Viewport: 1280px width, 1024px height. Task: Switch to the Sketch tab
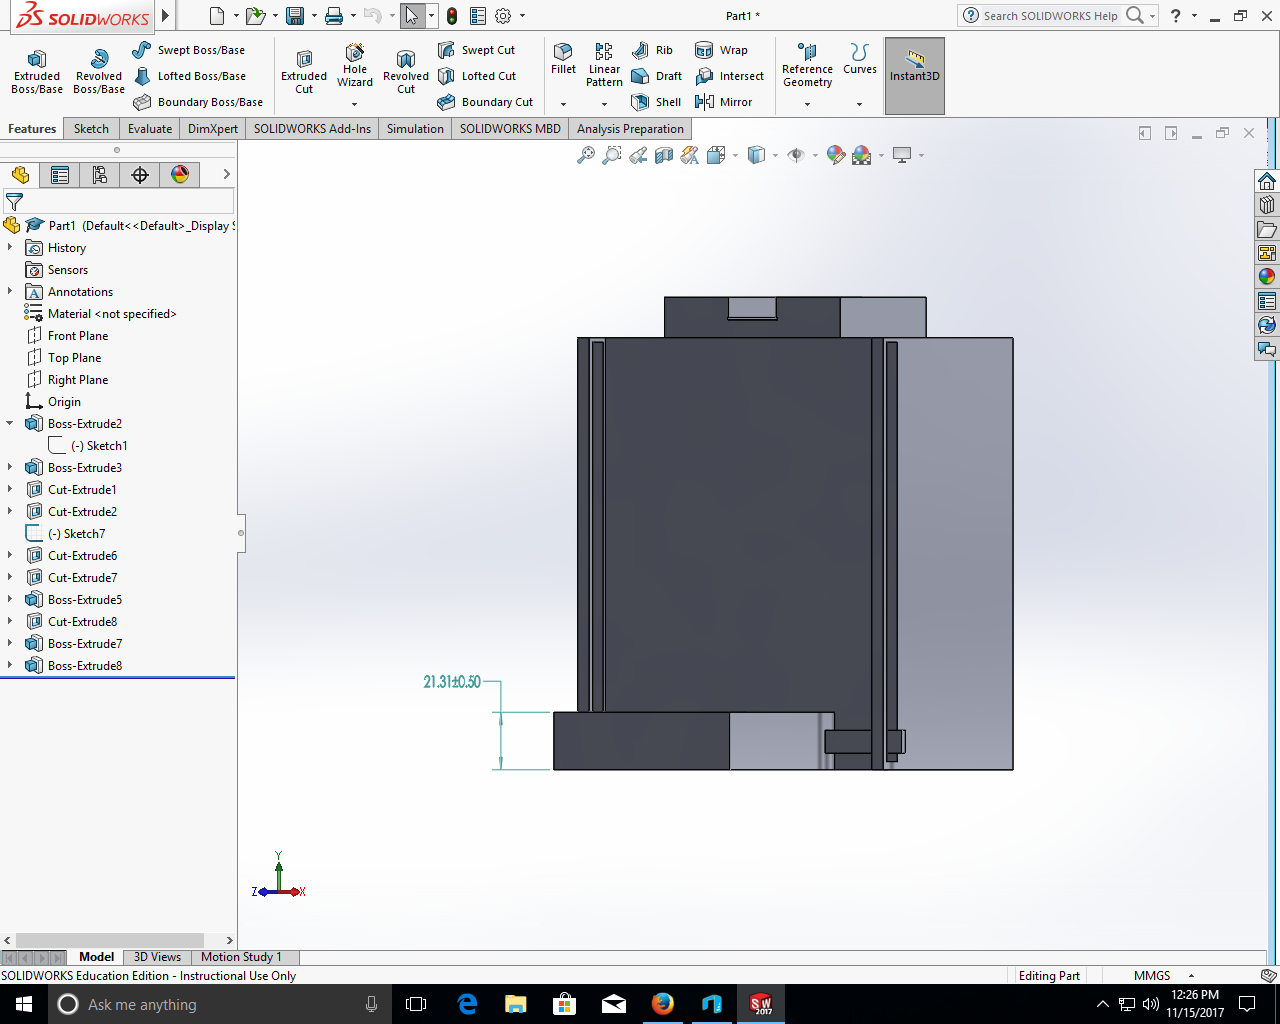click(x=91, y=129)
